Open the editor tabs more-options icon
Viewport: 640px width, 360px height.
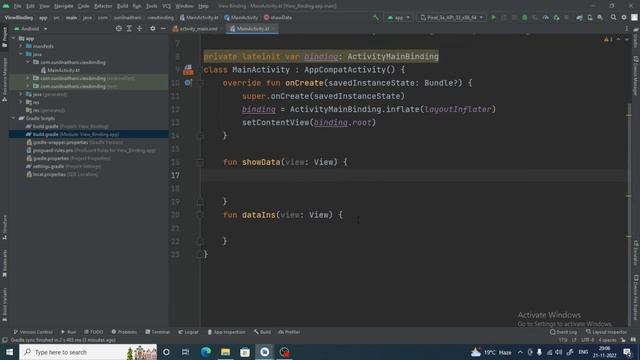pos(627,29)
